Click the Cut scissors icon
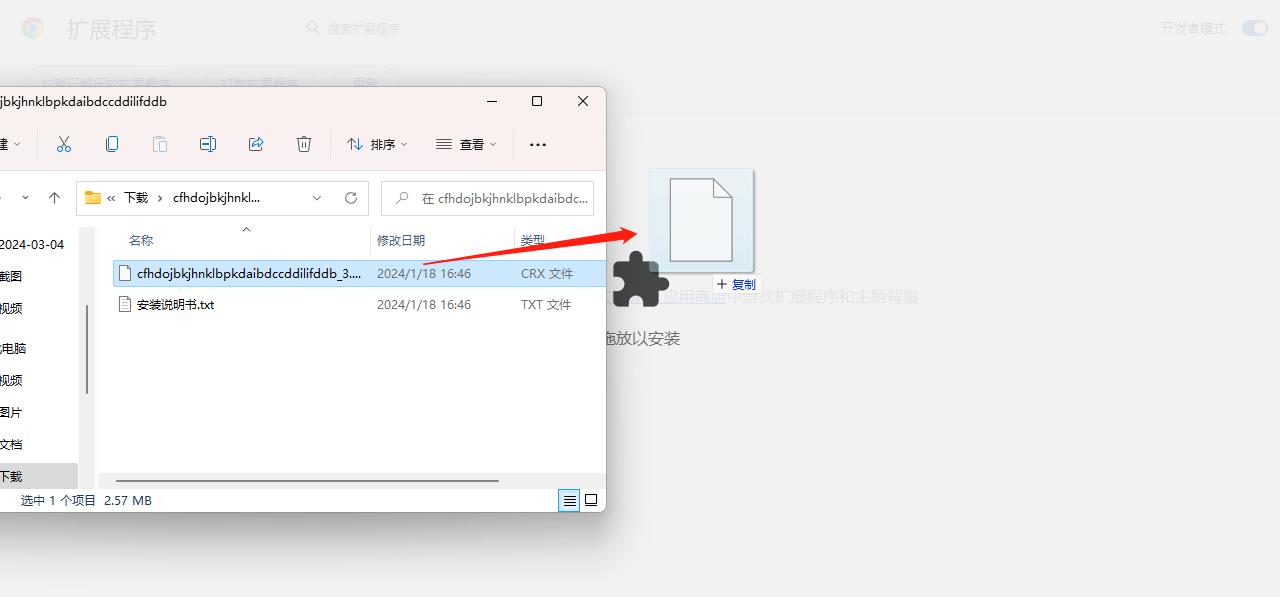This screenshot has height=597, width=1280. [x=64, y=144]
